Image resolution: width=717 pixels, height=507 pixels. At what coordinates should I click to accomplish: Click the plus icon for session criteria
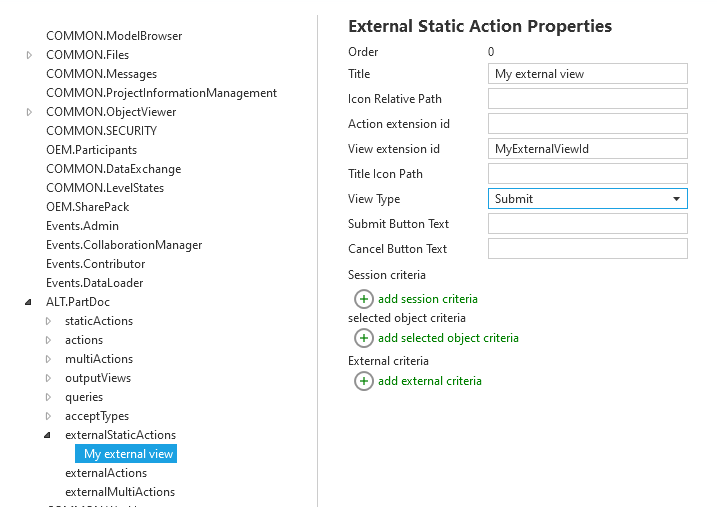pyautogui.click(x=364, y=299)
